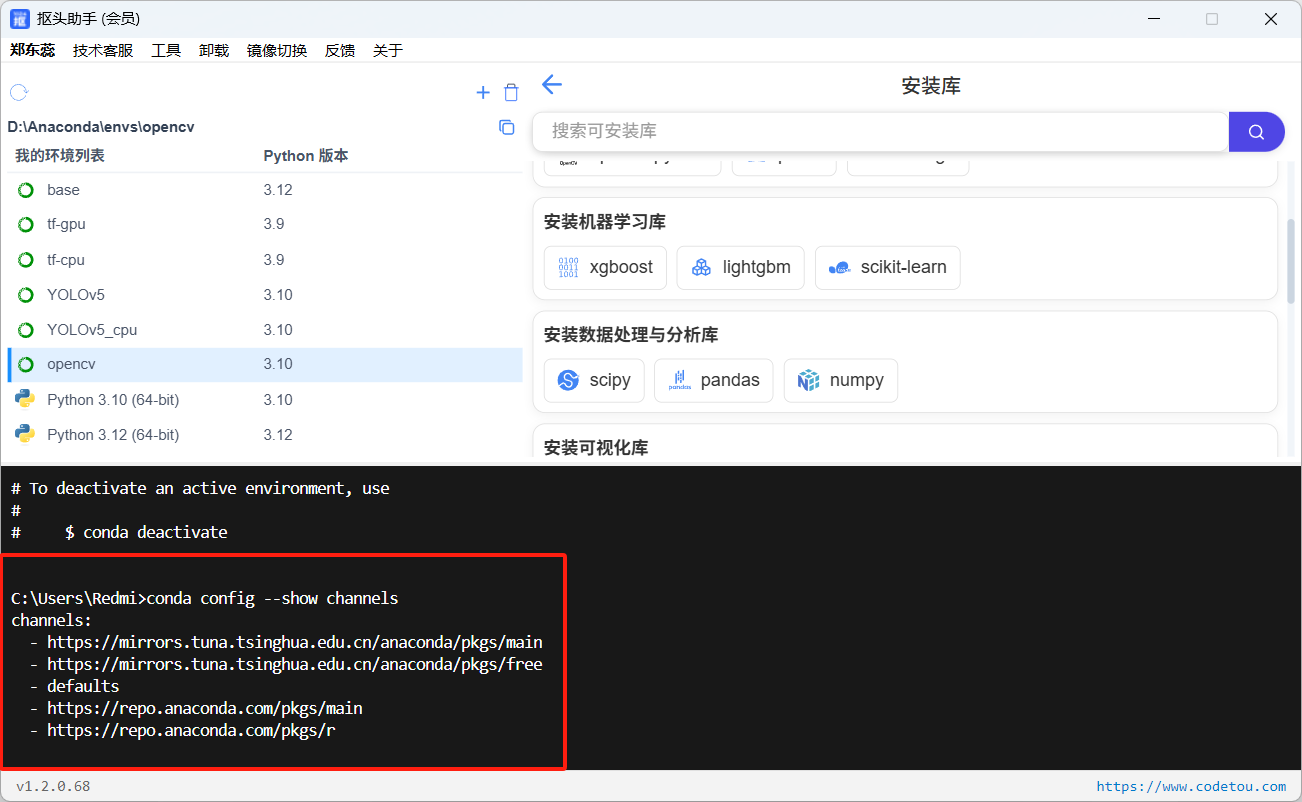Open the 反馈 menu
This screenshot has height=802, width=1302.
pyautogui.click(x=340, y=50)
